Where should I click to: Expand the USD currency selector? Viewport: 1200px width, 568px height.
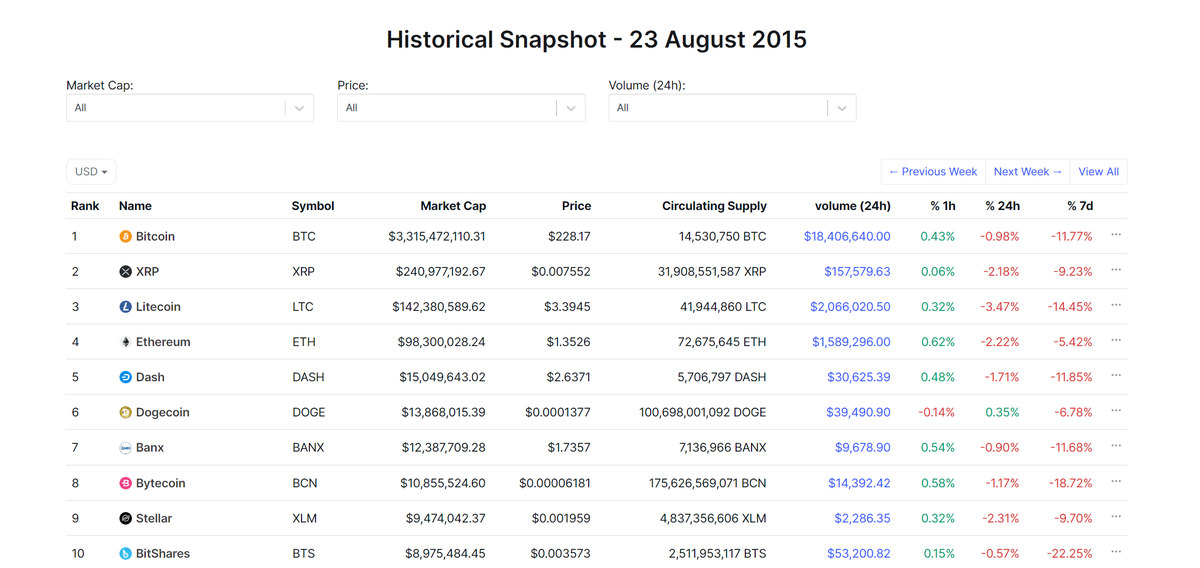pyautogui.click(x=91, y=172)
